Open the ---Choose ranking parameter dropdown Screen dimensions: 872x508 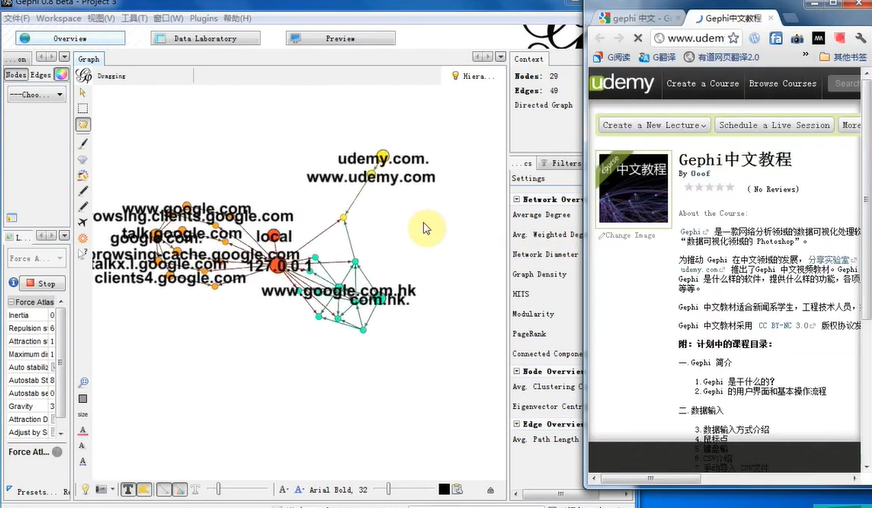tap(37, 95)
